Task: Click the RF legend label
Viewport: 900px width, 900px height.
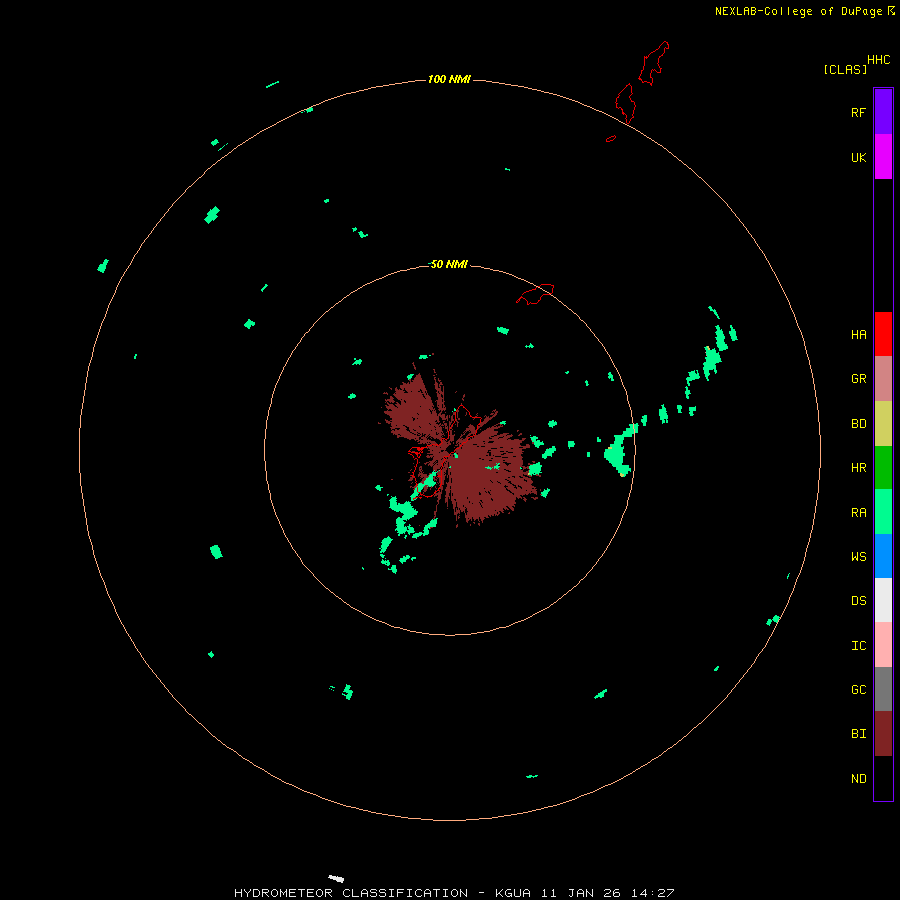Action: coord(858,112)
